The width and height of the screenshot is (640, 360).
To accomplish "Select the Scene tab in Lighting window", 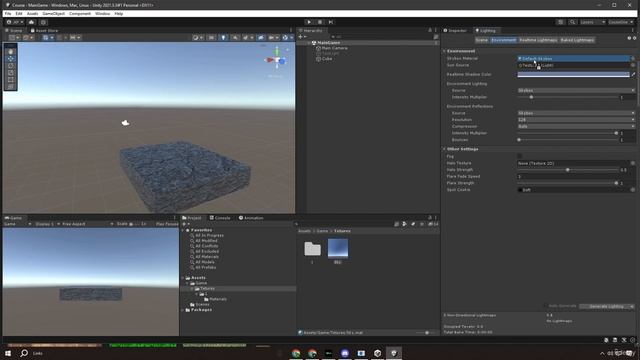I will pyautogui.click(x=481, y=40).
